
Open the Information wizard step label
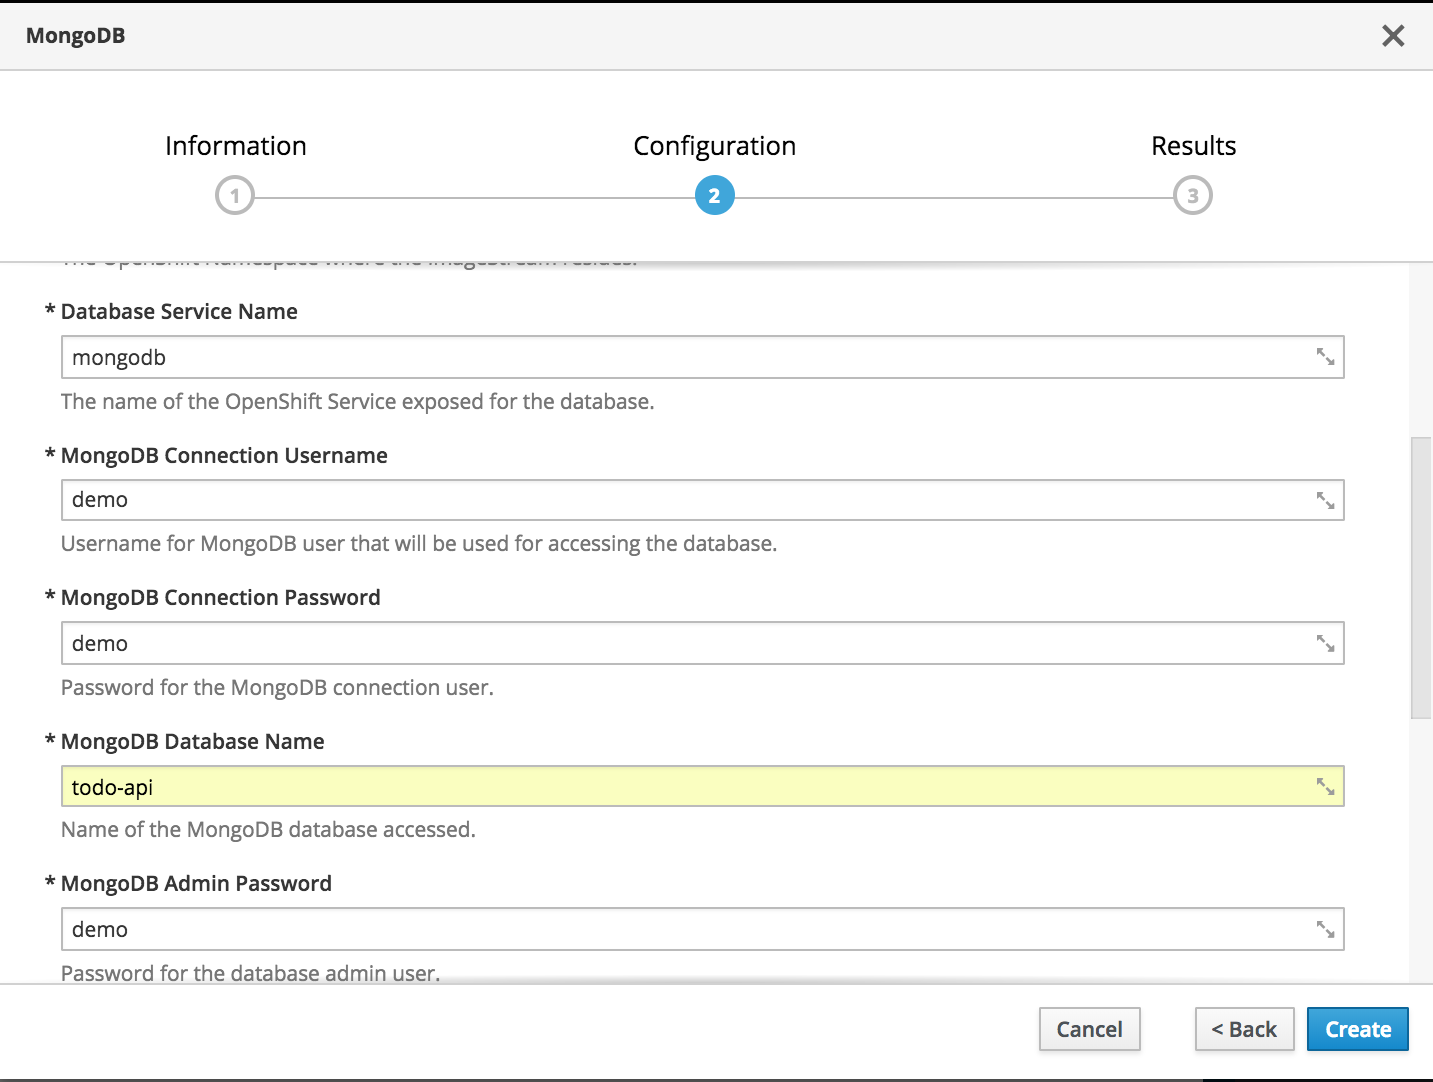(x=236, y=146)
